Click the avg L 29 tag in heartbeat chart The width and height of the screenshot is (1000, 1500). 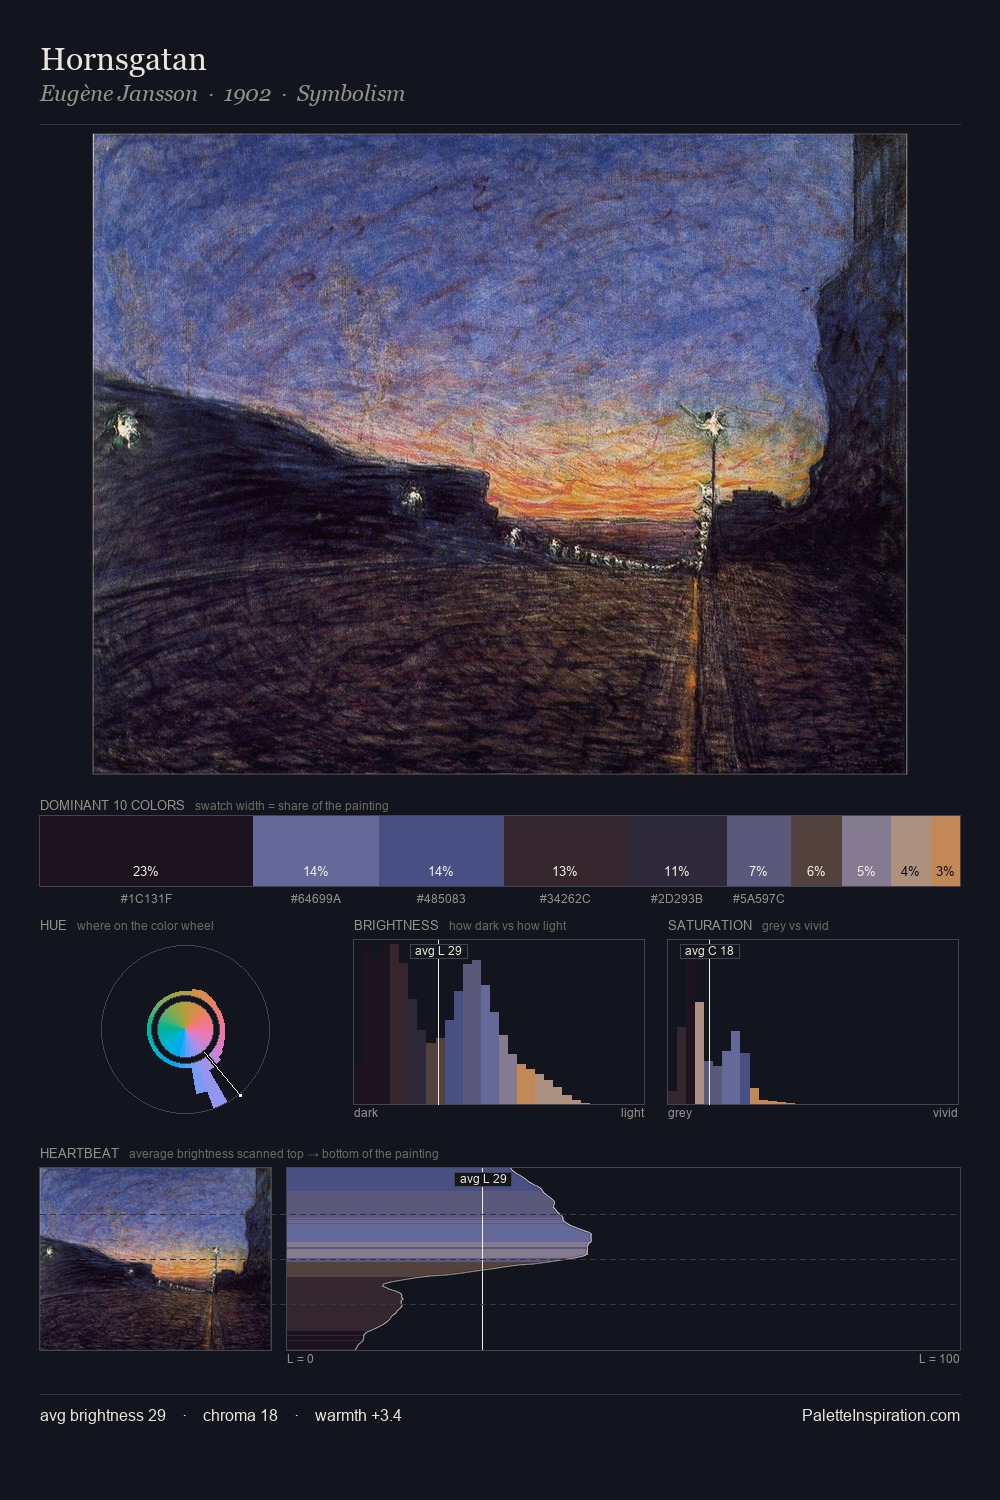coord(483,1179)
